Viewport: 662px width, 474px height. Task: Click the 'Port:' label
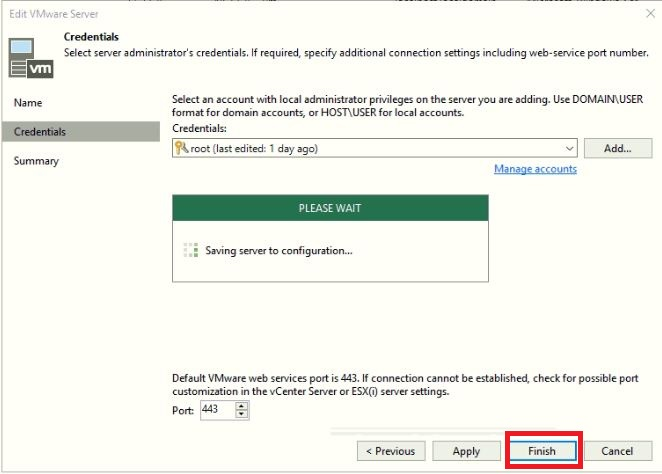click(183, 410)
